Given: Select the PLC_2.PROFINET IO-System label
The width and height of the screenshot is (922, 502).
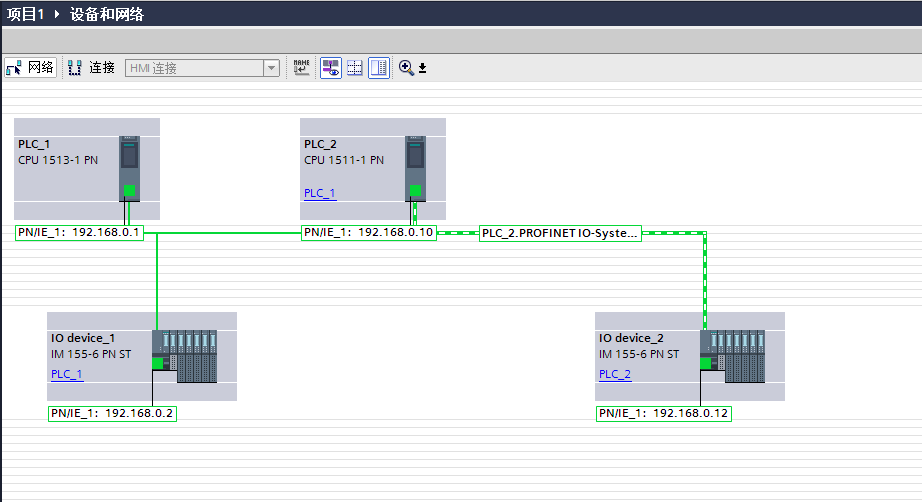Looking at the screenshot, I should tap(559, 233).
